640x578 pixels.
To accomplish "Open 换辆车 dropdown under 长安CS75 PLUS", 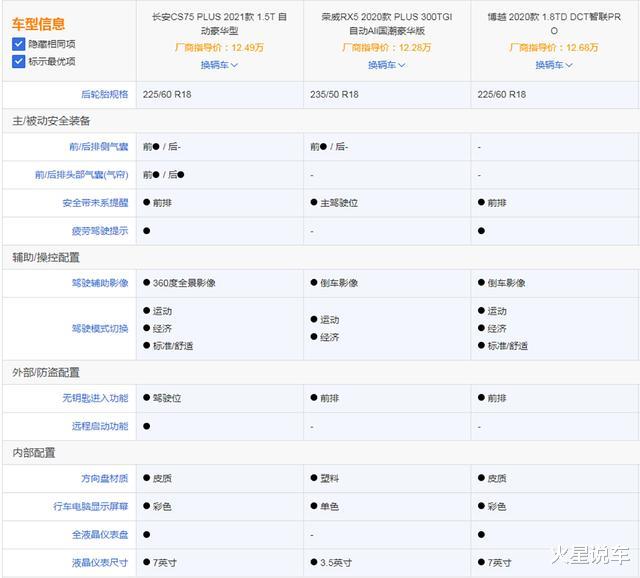I will pyautogui.click(x=219, y=65).
